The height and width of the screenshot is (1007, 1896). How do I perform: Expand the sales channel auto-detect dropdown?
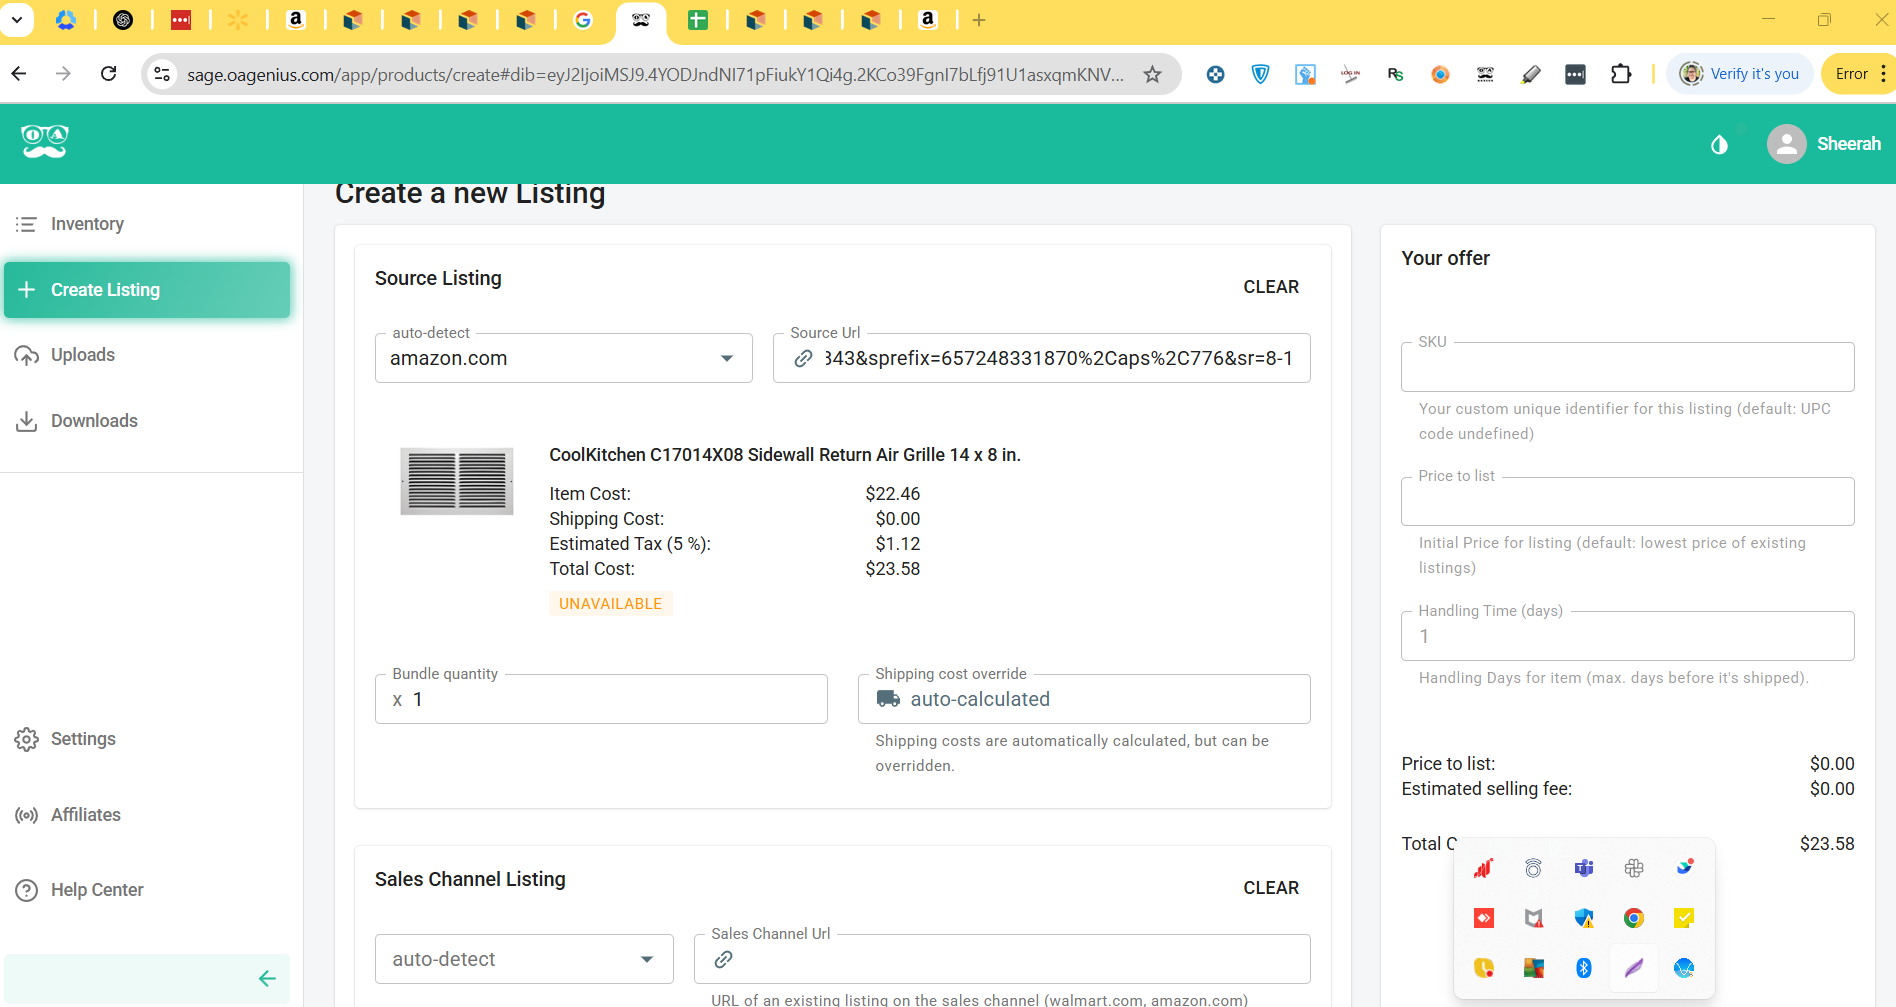pyautogui.click(x=647, y=959)
